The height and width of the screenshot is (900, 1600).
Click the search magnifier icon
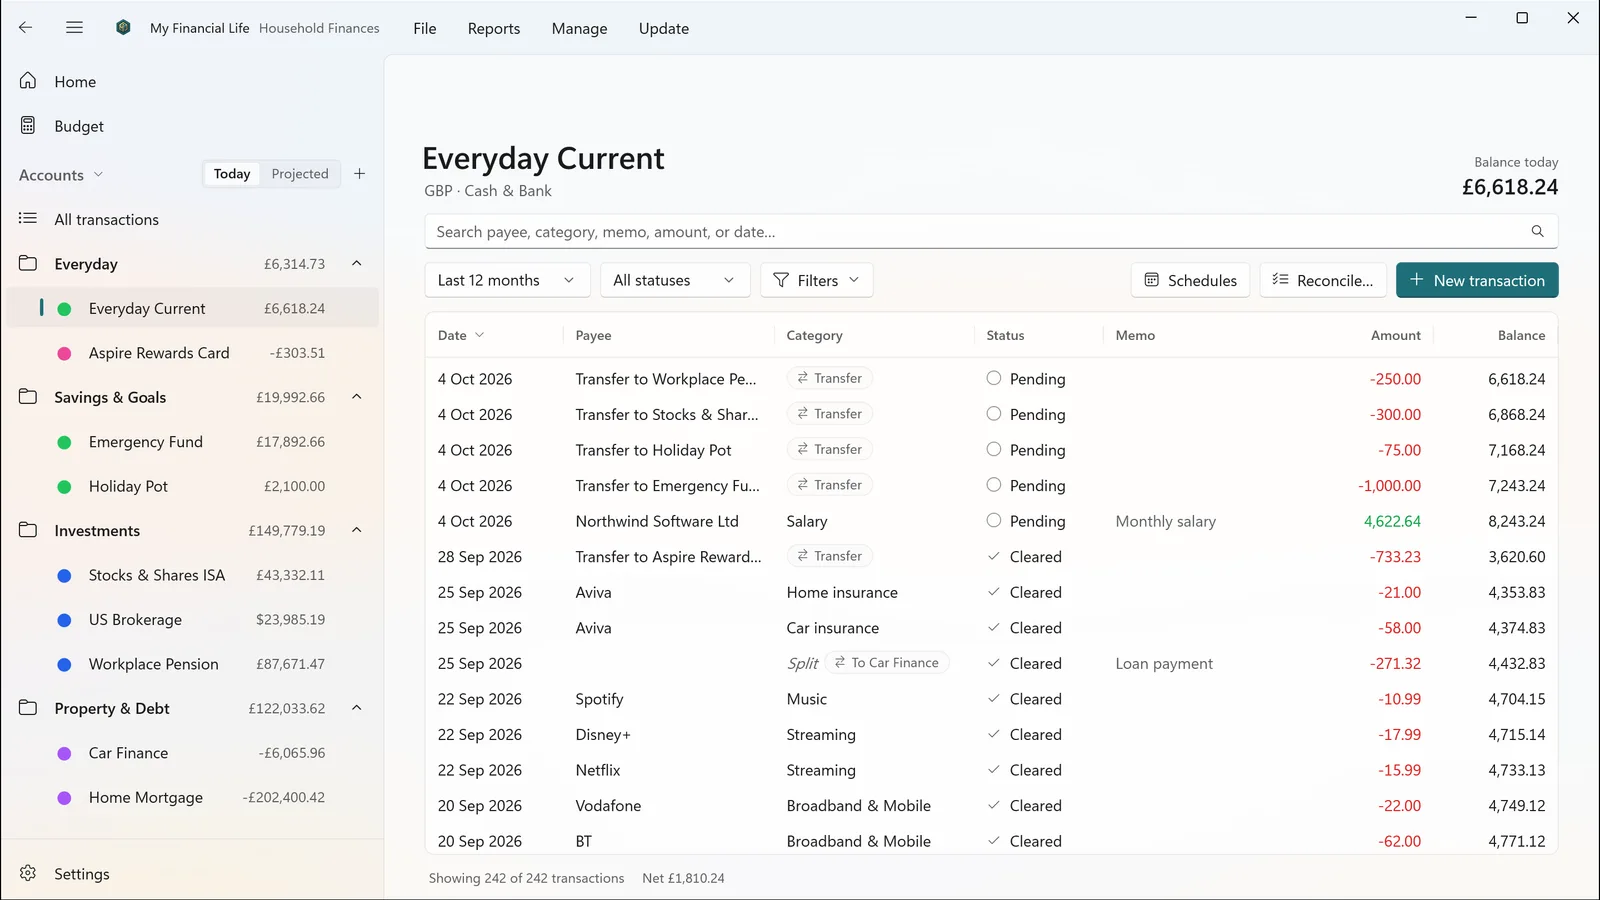(1537, 232)
